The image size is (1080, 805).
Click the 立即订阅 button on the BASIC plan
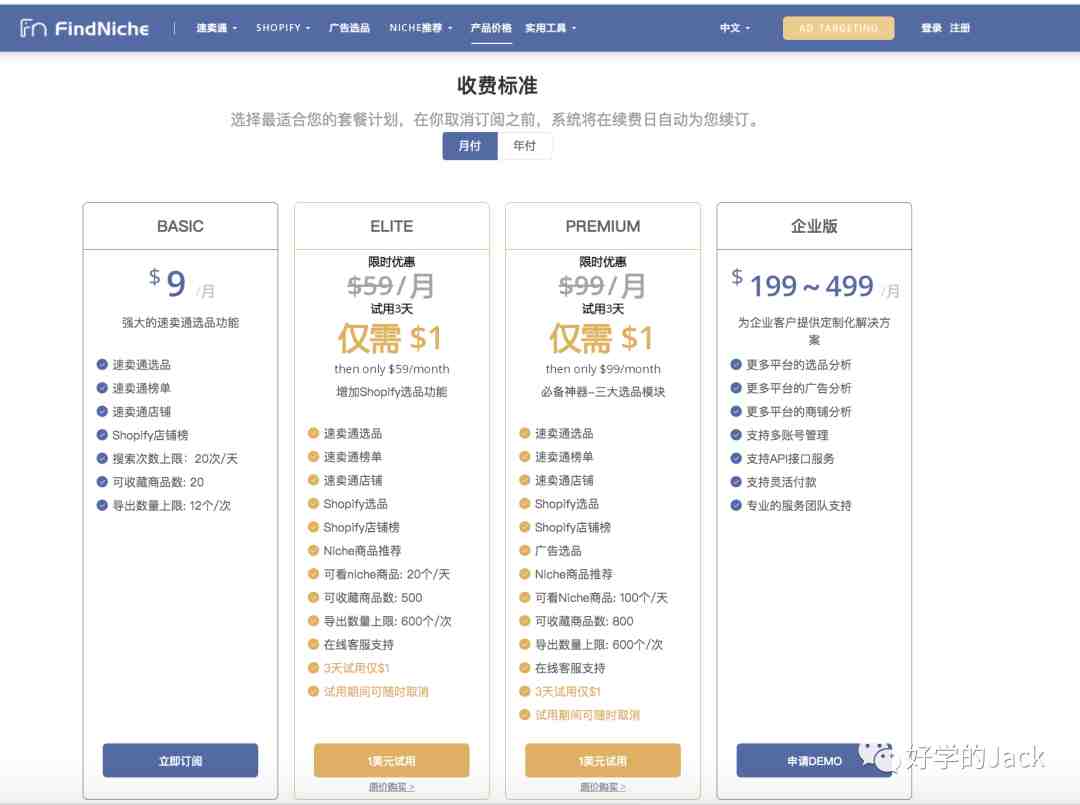coord(180,761)
